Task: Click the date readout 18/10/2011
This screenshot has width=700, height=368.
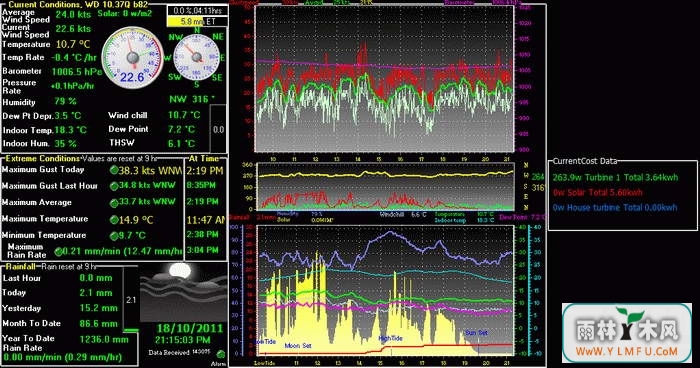Action: (x=190, y=329)
